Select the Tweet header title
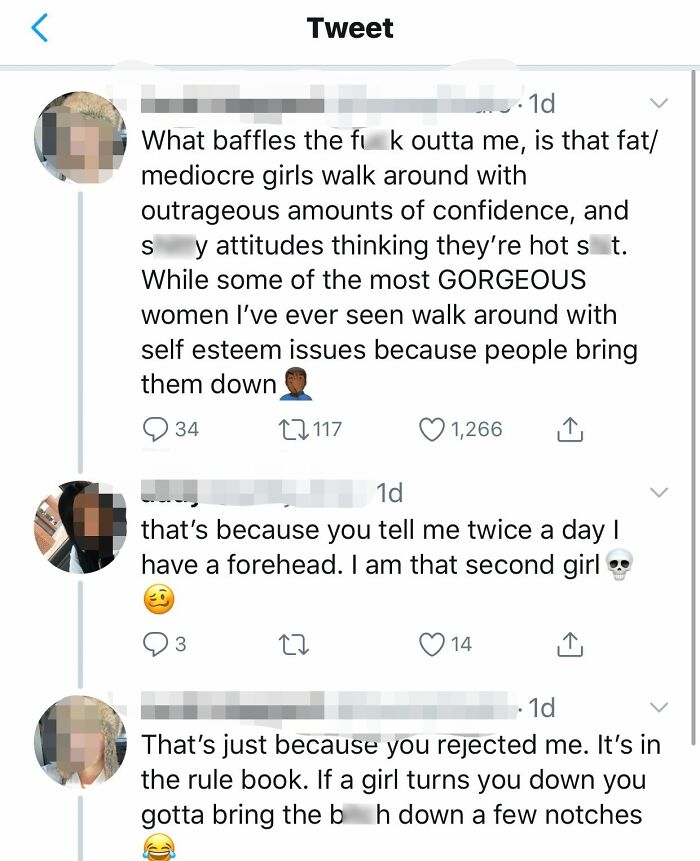The height and width of the screenshot is (861, 700). 349,28
